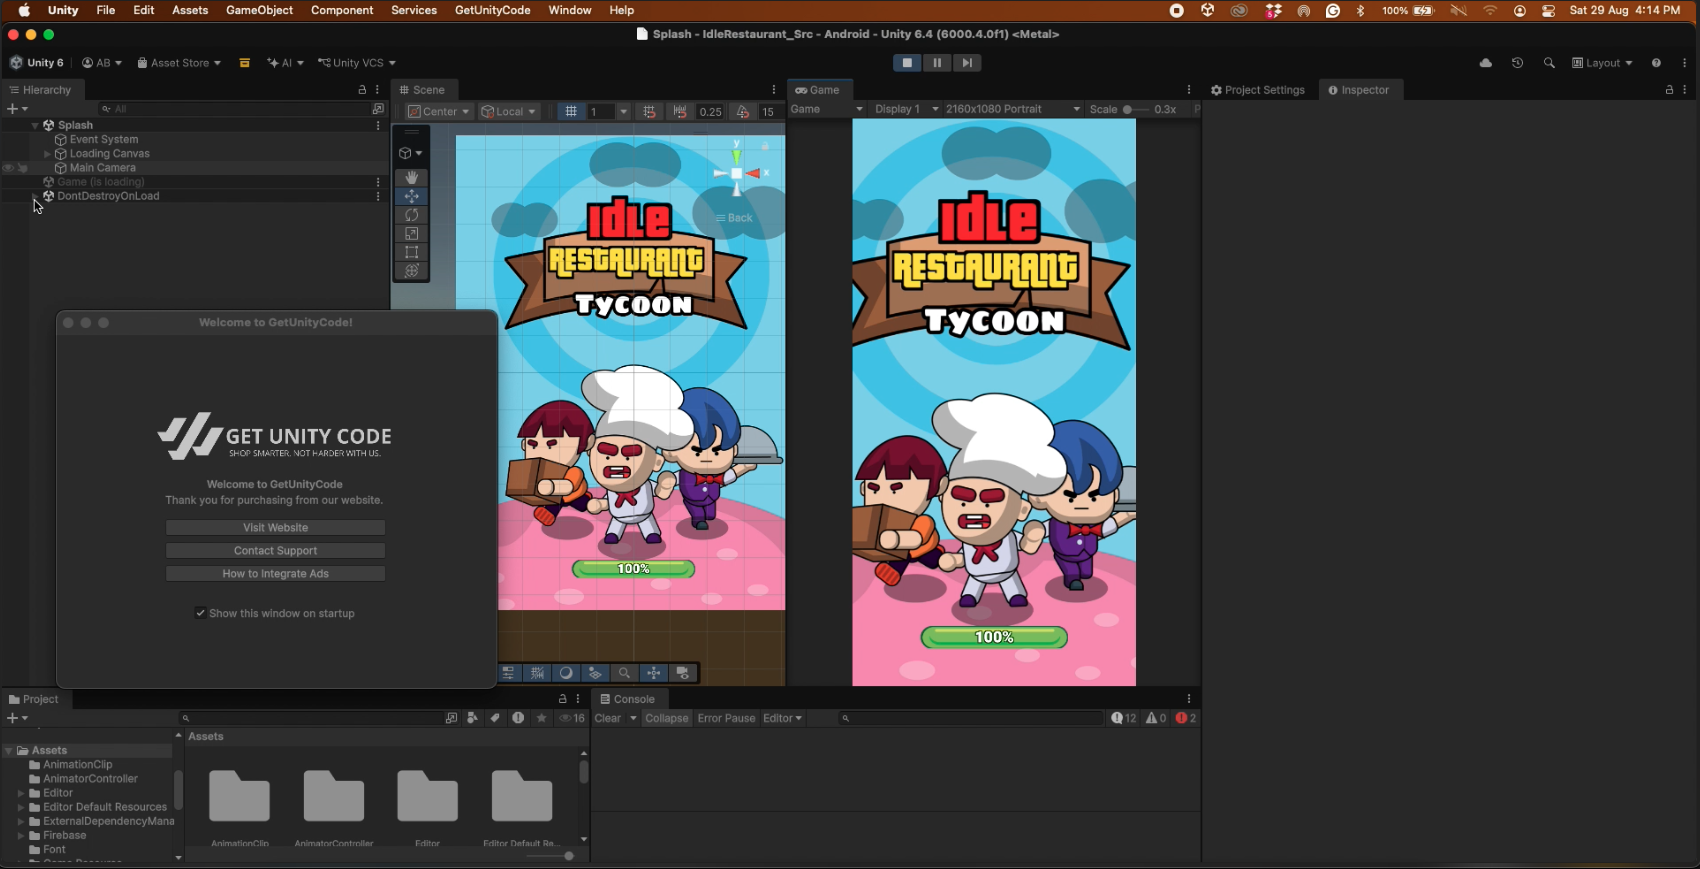Open the Display 1 dropdown in Game view
The height and width of the screenshot is (869, 1700).
(906, 109)
